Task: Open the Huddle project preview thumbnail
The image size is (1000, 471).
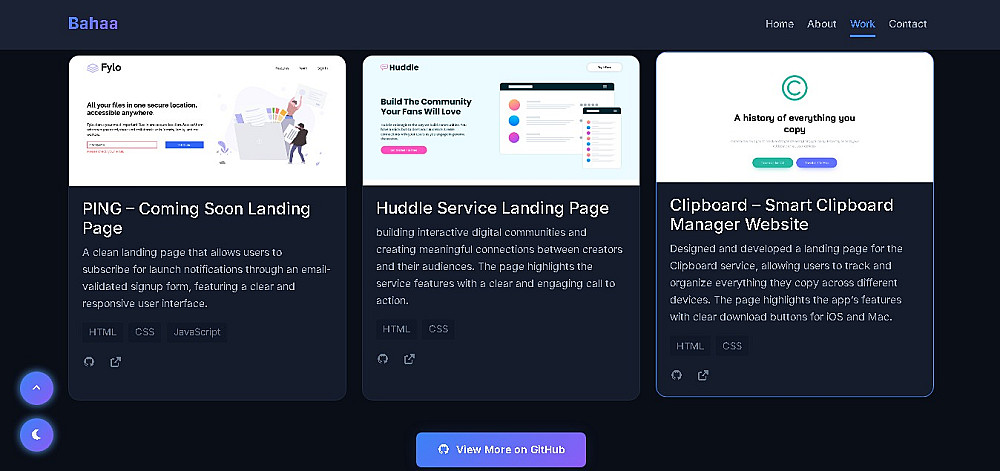Action: (x=501, y=120)
